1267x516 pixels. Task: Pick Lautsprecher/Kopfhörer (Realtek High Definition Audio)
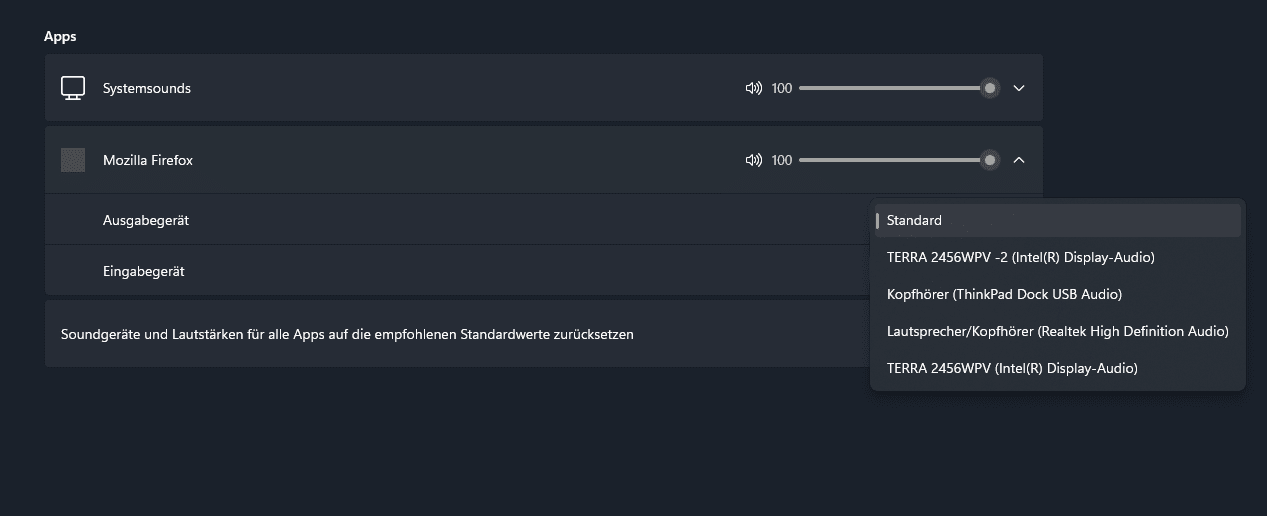pyautogui.click(x=1058, y=331)
